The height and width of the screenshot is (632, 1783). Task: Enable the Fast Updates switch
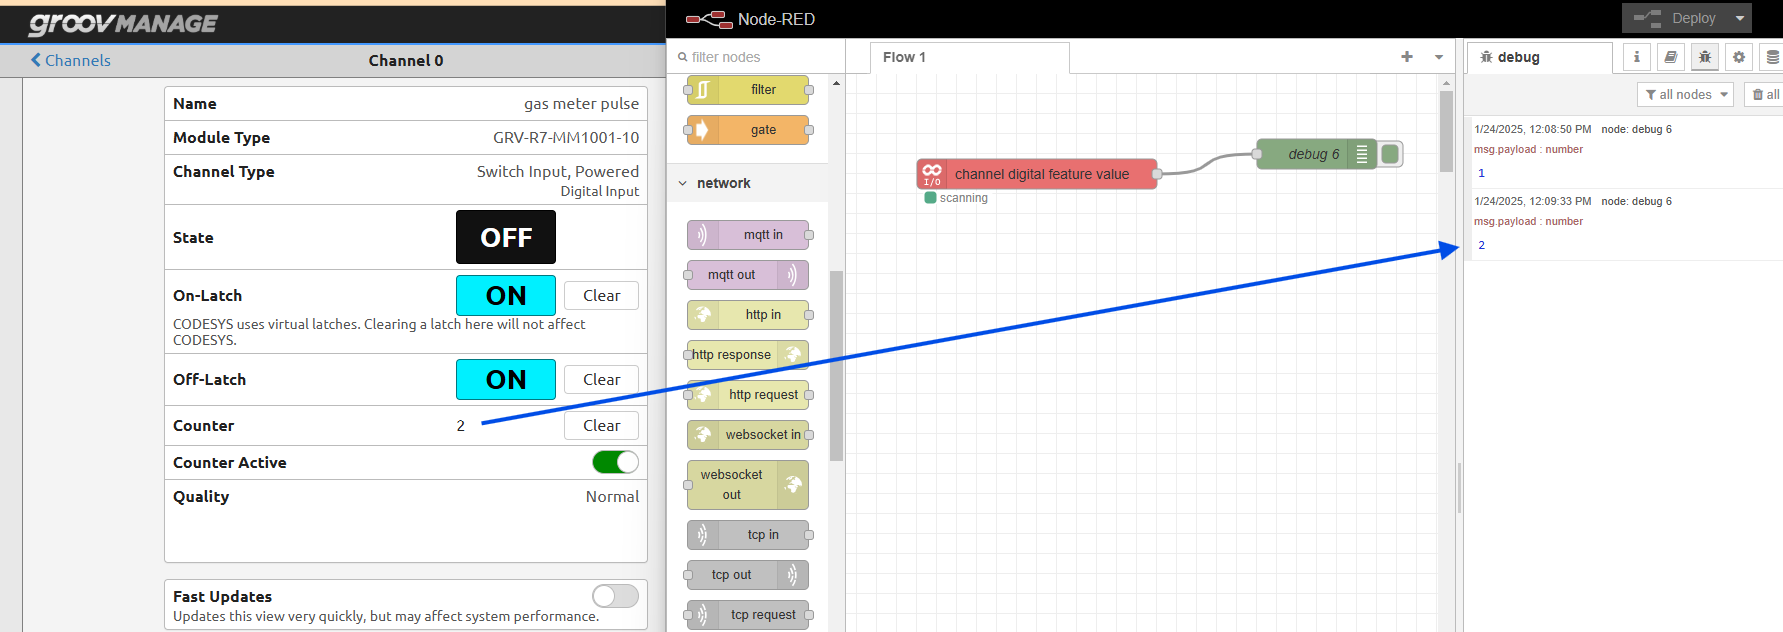pos(615,596)
